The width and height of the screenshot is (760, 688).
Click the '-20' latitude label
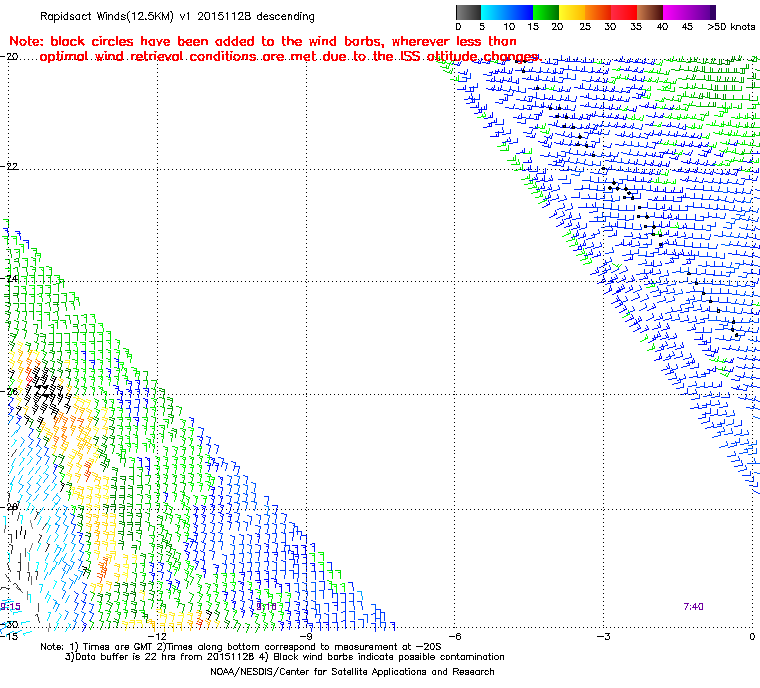(9, 57)
